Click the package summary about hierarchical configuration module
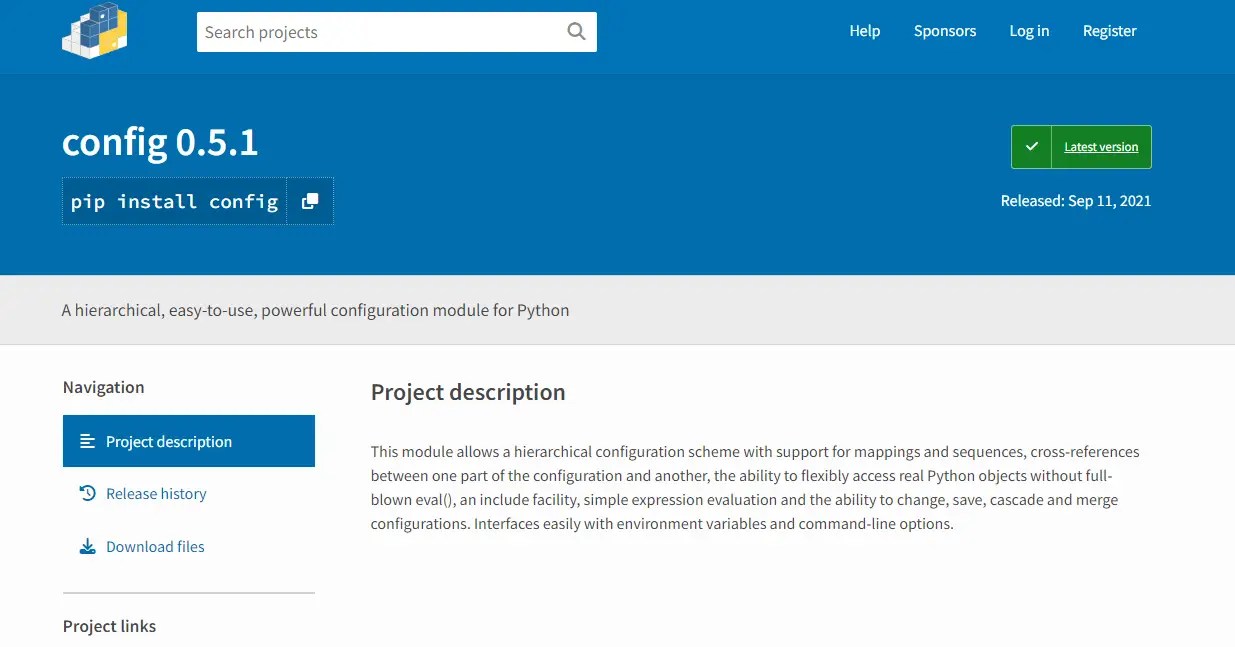 (315, 310)
